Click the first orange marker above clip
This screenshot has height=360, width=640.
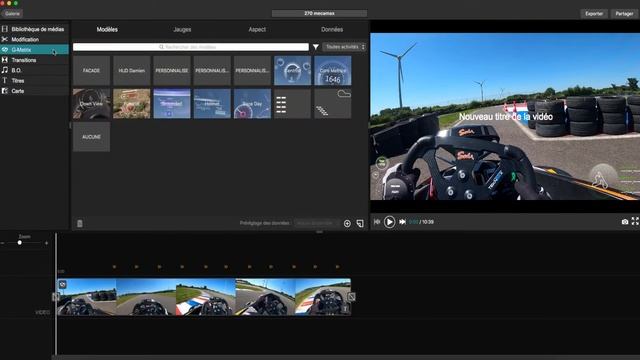click(114, 267)
